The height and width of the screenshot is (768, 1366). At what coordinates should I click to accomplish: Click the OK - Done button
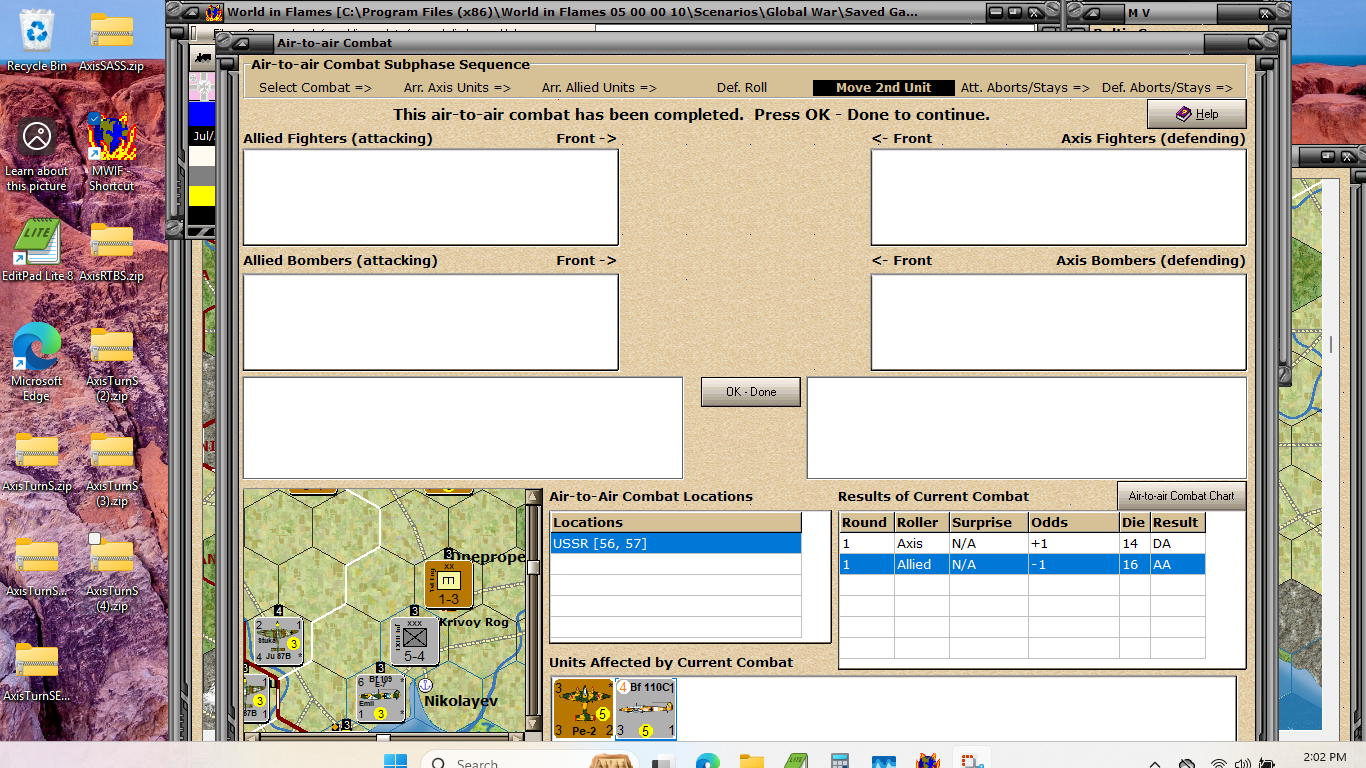tap(750, 392)
